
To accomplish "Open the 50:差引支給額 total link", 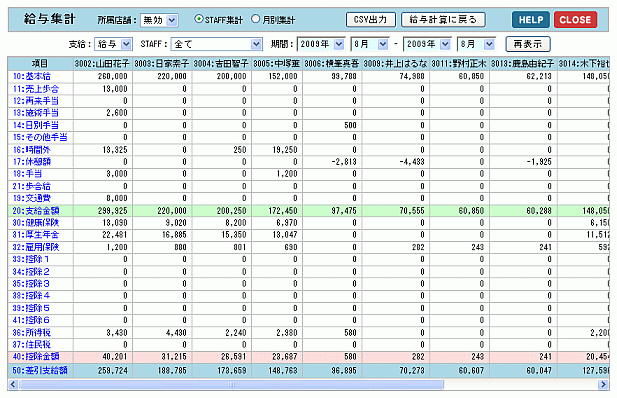I will [40, 370].
